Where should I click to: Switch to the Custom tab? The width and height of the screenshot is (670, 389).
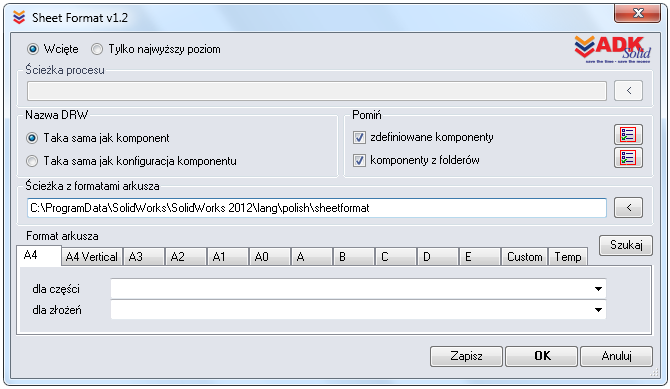click(x=524, y=257)
